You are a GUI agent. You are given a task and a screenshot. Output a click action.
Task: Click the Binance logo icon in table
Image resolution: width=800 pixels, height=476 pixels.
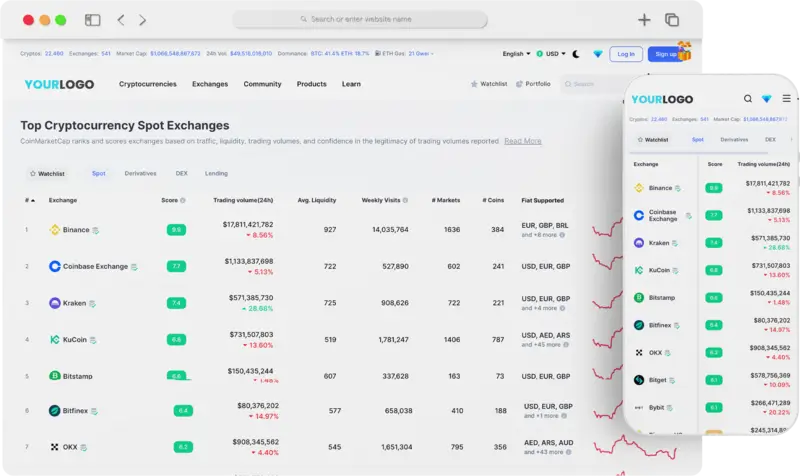click(55, 230)
